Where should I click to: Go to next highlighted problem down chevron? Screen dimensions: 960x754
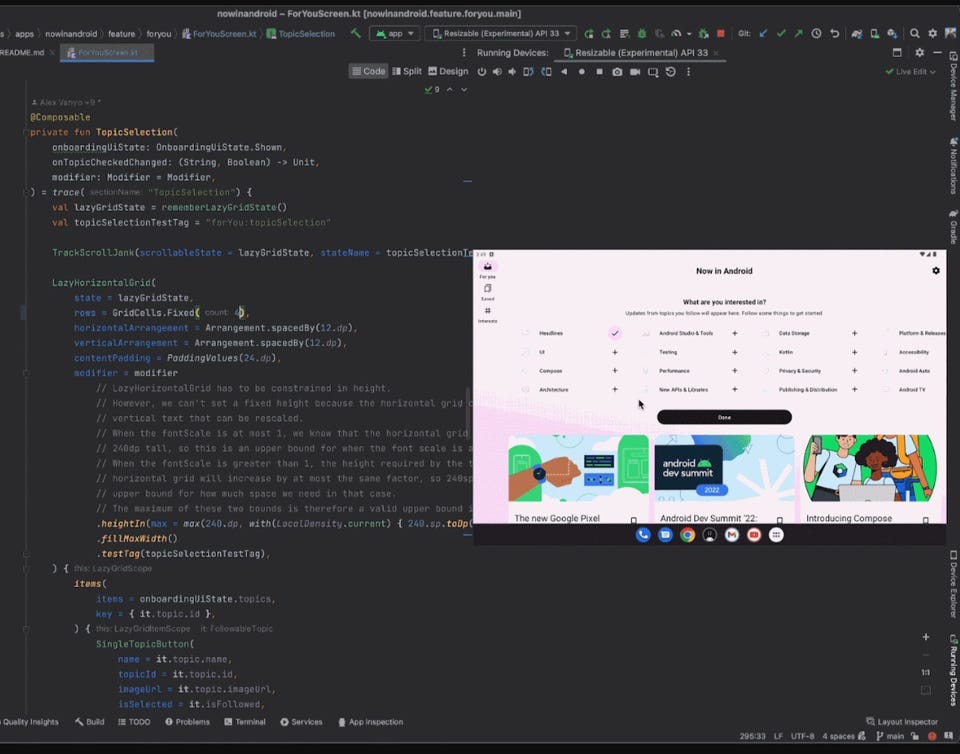pyautogui.click(x=464, y=89)
